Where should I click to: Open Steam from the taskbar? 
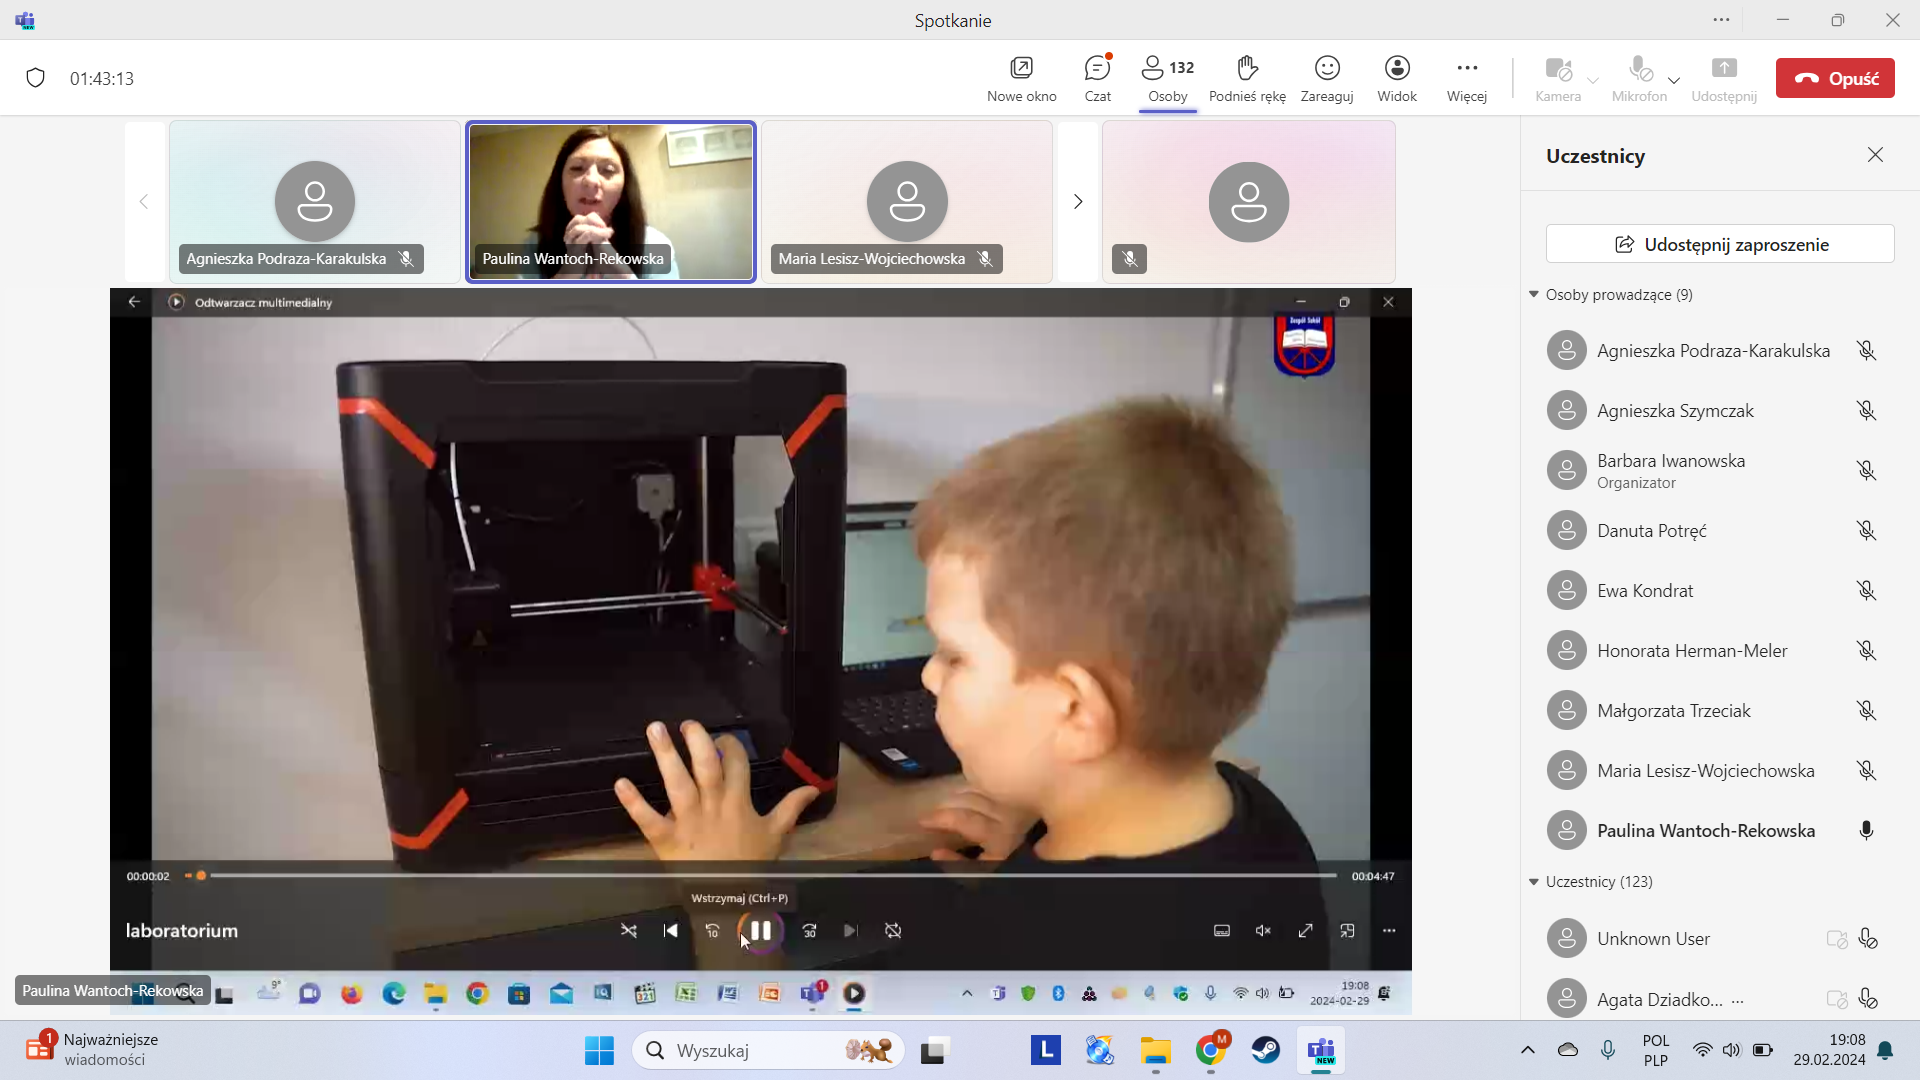[1265, 1050]
